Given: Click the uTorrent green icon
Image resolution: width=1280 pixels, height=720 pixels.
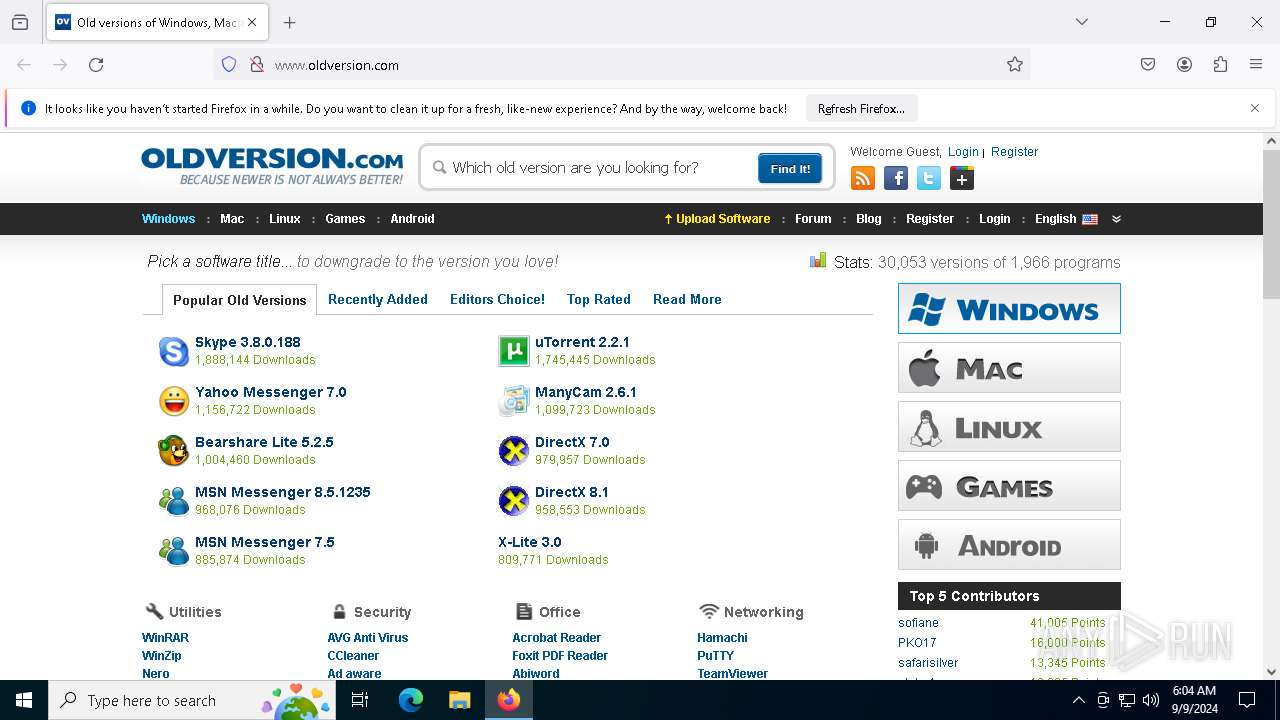Looking at the screenshot, I should (x=513, y=351).
